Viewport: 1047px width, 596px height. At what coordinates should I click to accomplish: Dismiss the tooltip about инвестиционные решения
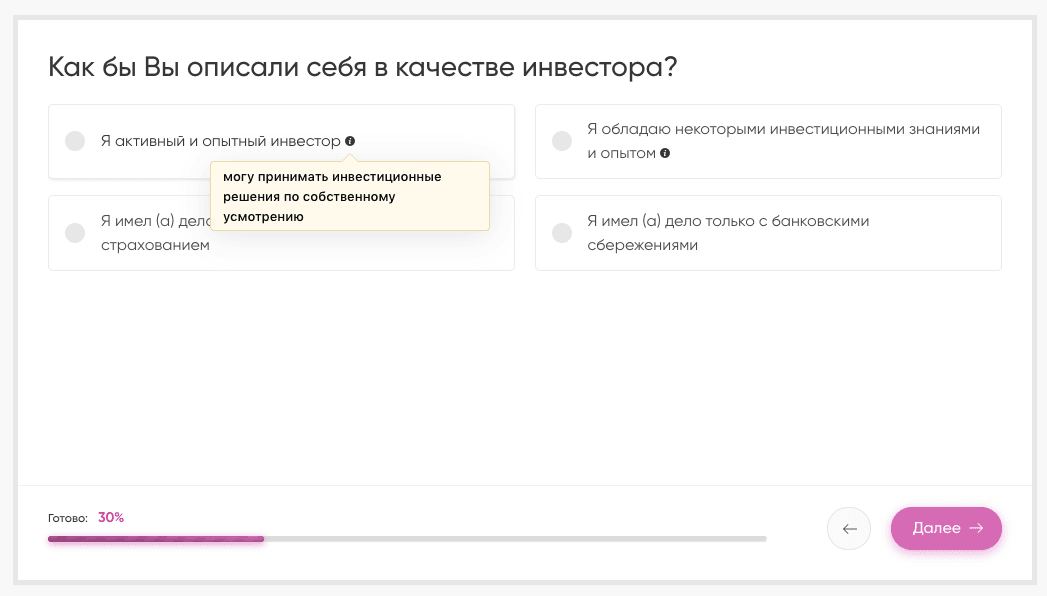pyautogui.click(x=350, y=196)
